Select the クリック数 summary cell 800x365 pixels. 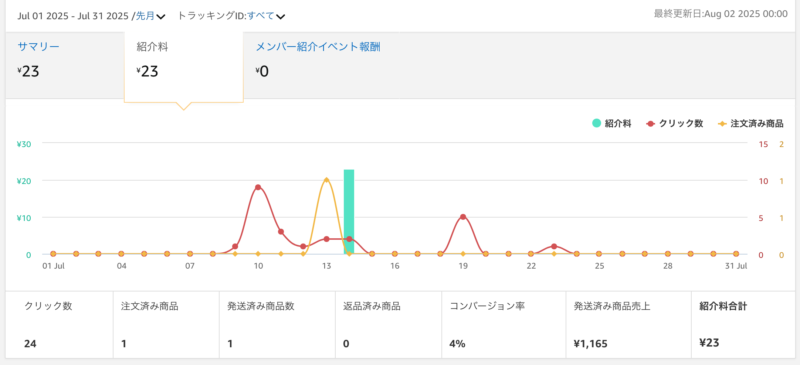click(60, 325)
